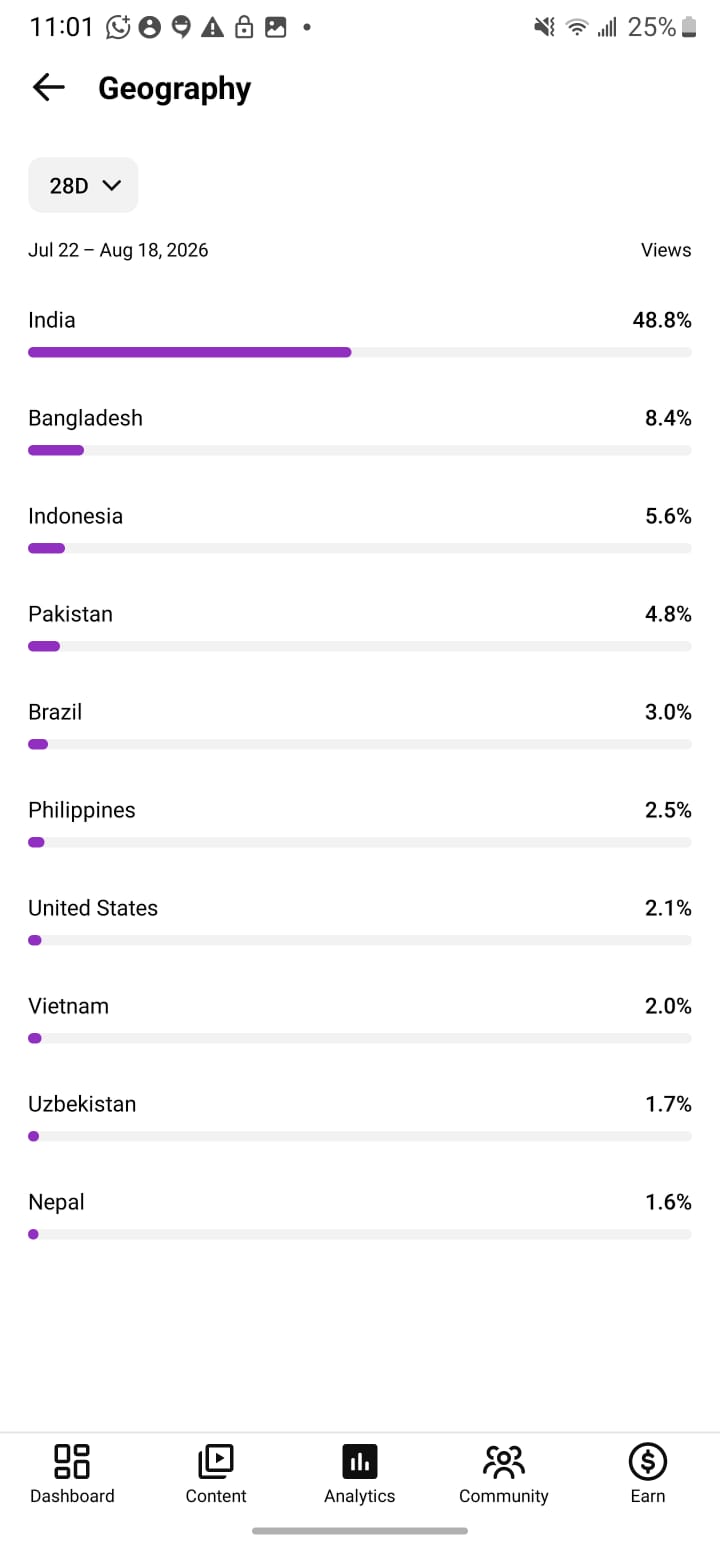
Task: Tap the battery icon in status bar
Action: click(x=688, y=27)
